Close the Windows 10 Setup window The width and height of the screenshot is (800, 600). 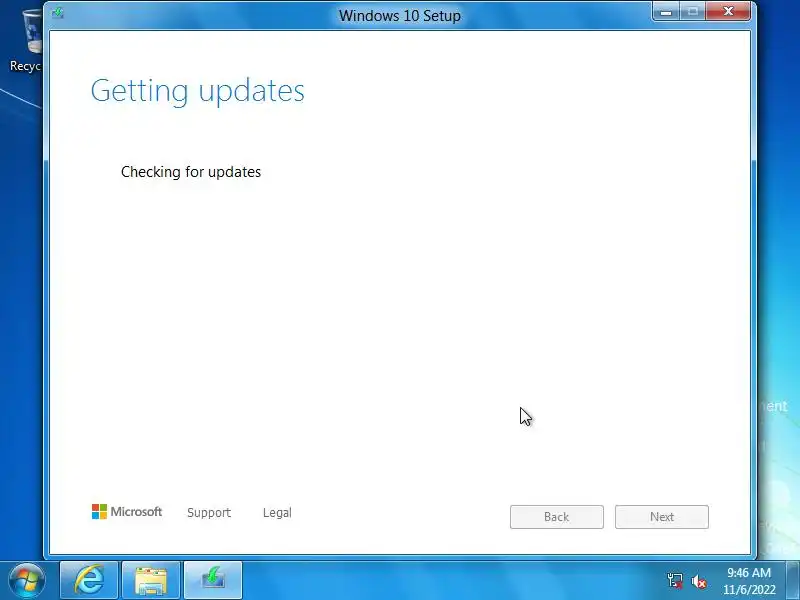(729, 11)
